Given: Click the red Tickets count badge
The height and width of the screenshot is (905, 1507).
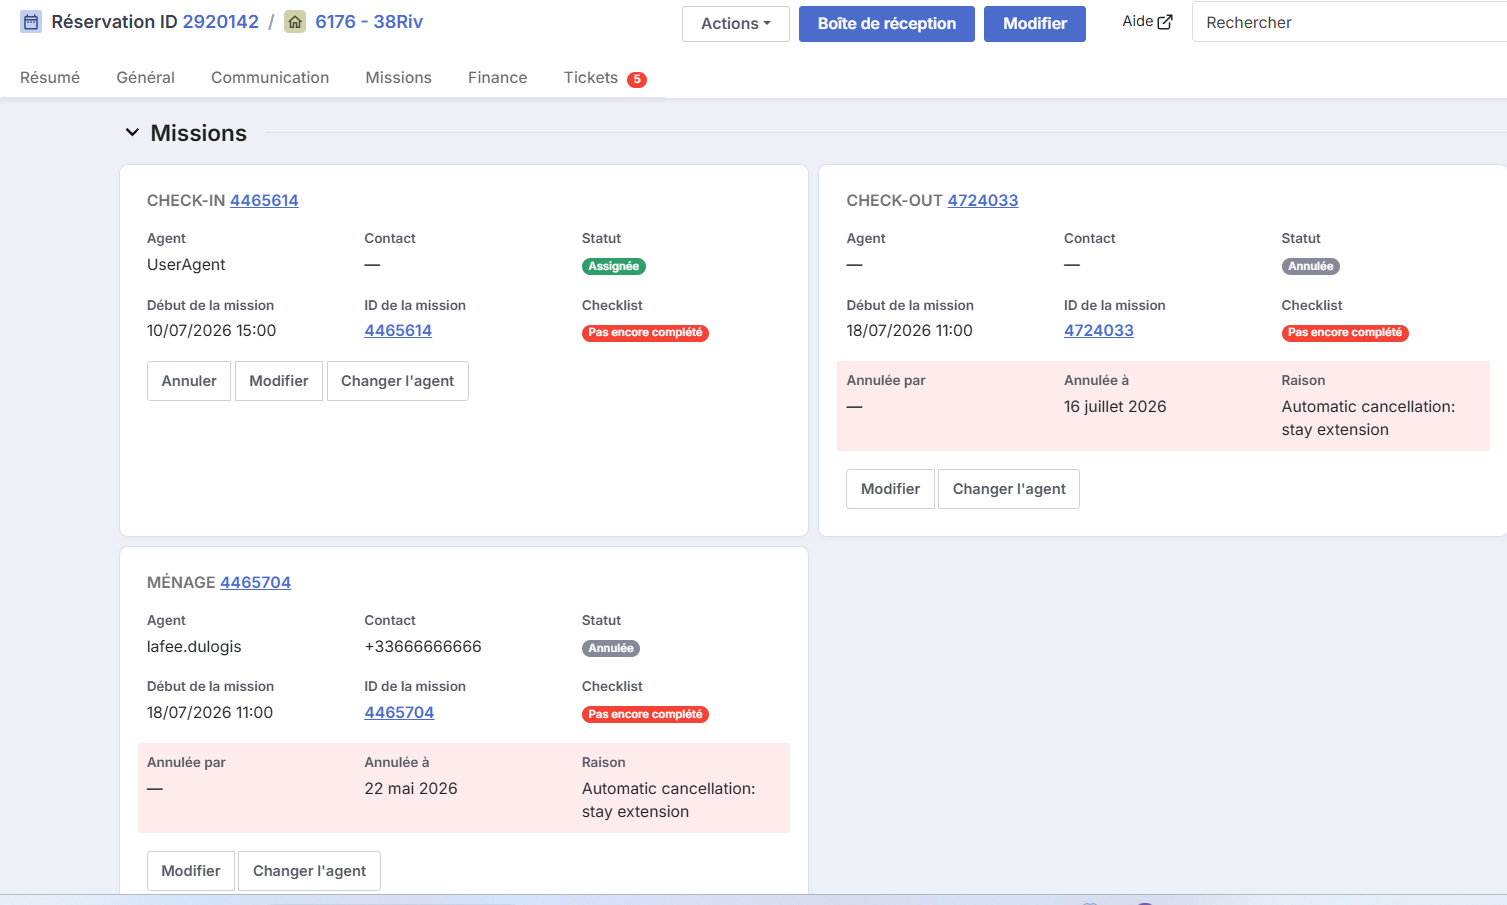Looking at the screenshot, I should pos(637,80).
